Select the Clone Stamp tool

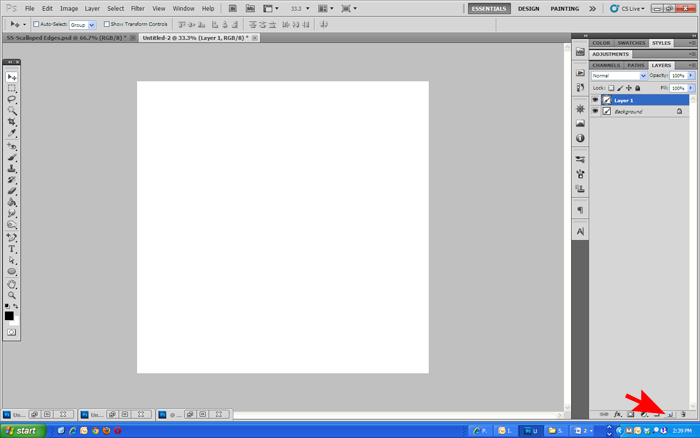click(12, 169)
